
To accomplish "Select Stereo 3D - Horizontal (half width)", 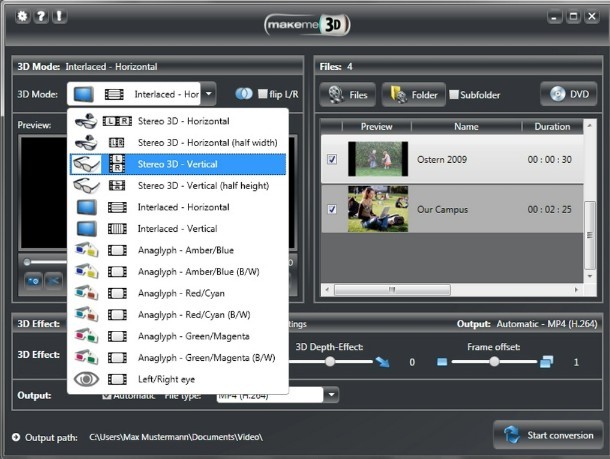I will click(x=178, y=142).
